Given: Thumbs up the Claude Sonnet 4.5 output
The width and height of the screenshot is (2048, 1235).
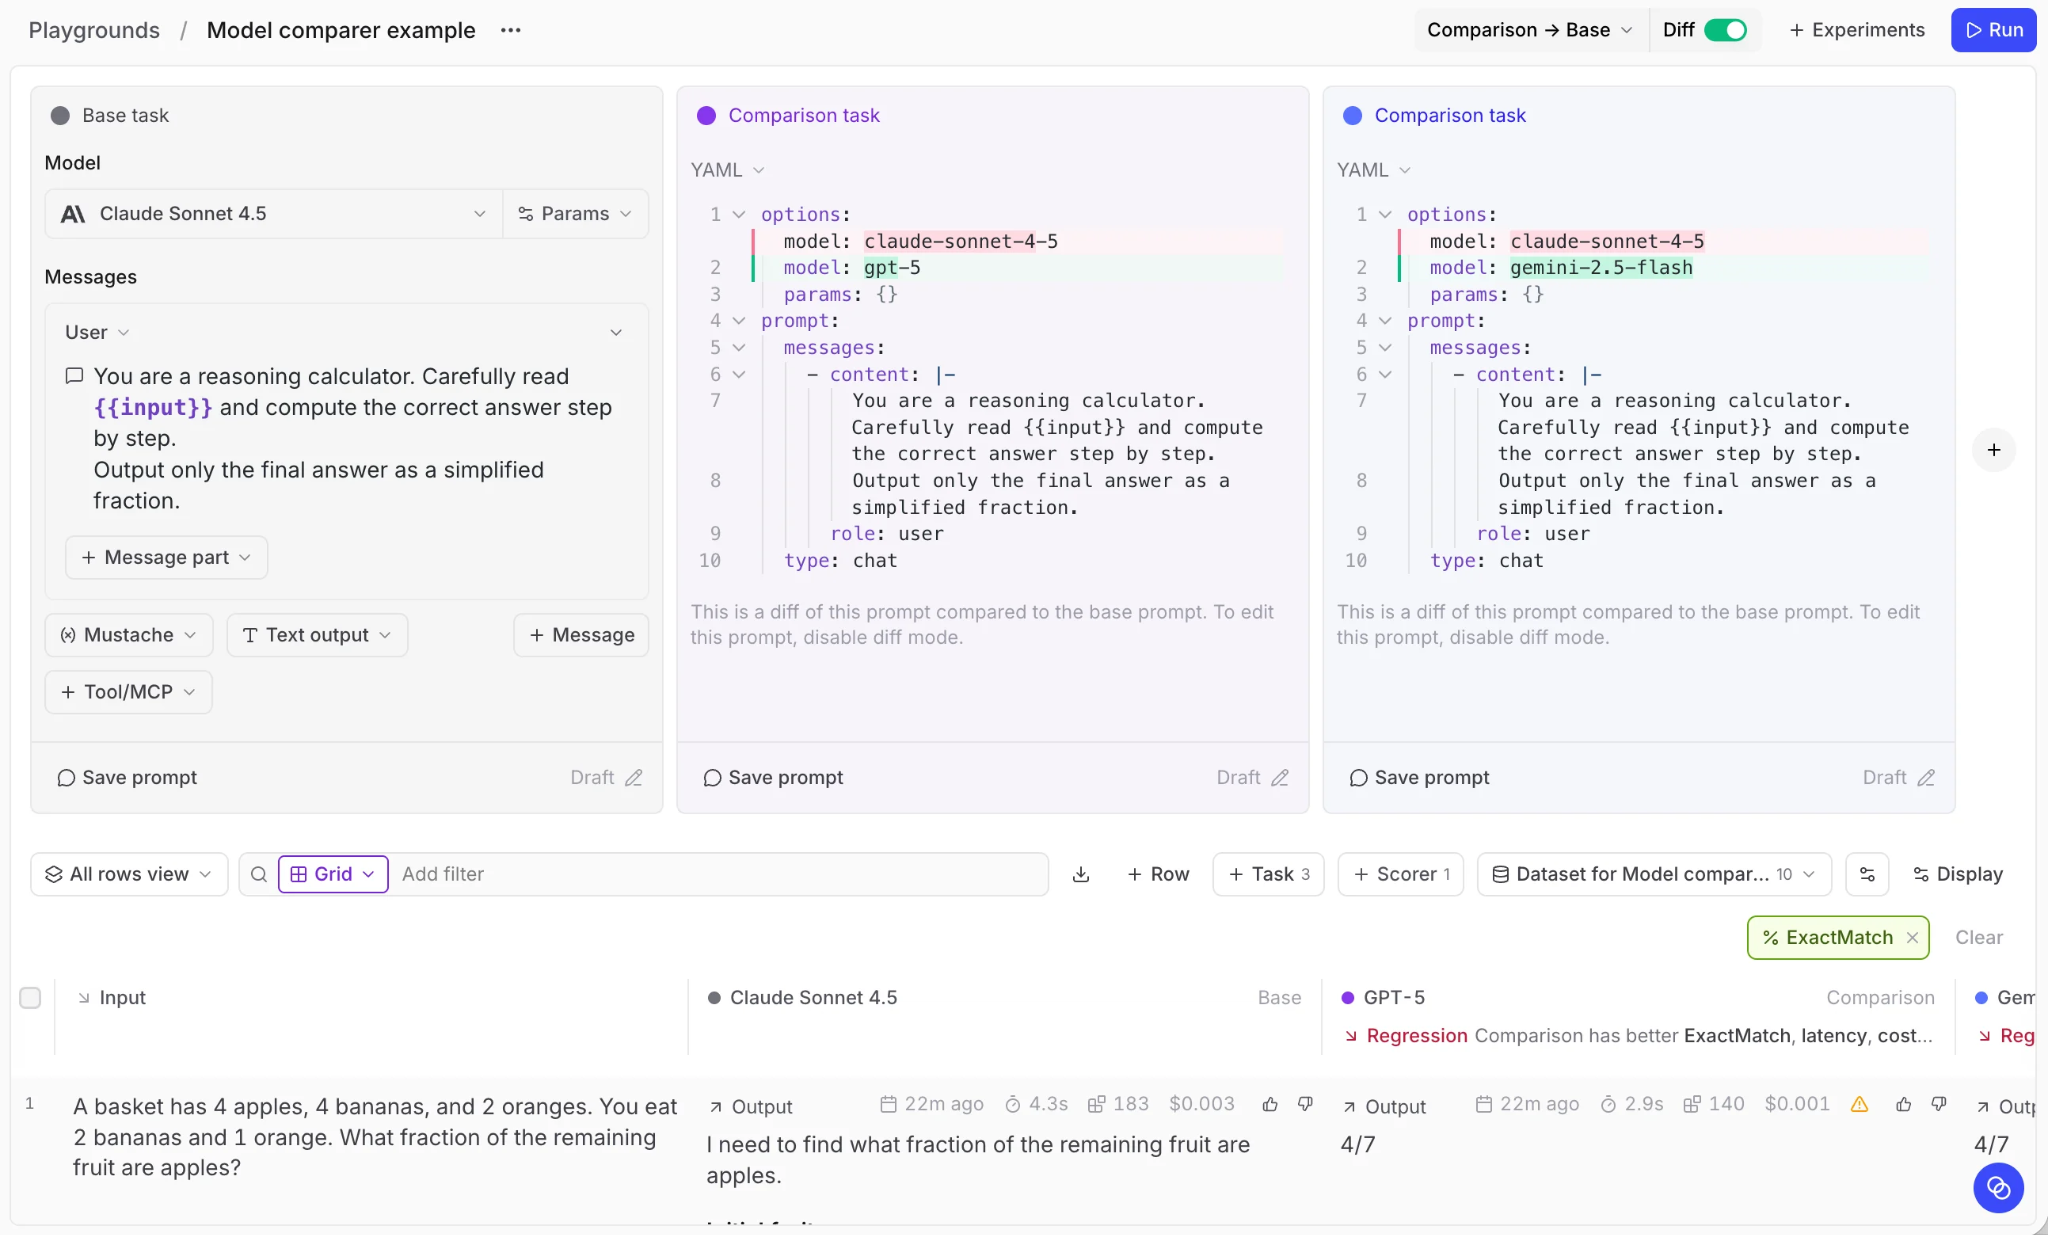Looking at the screenshot, I should (x=1270, y=1104).
